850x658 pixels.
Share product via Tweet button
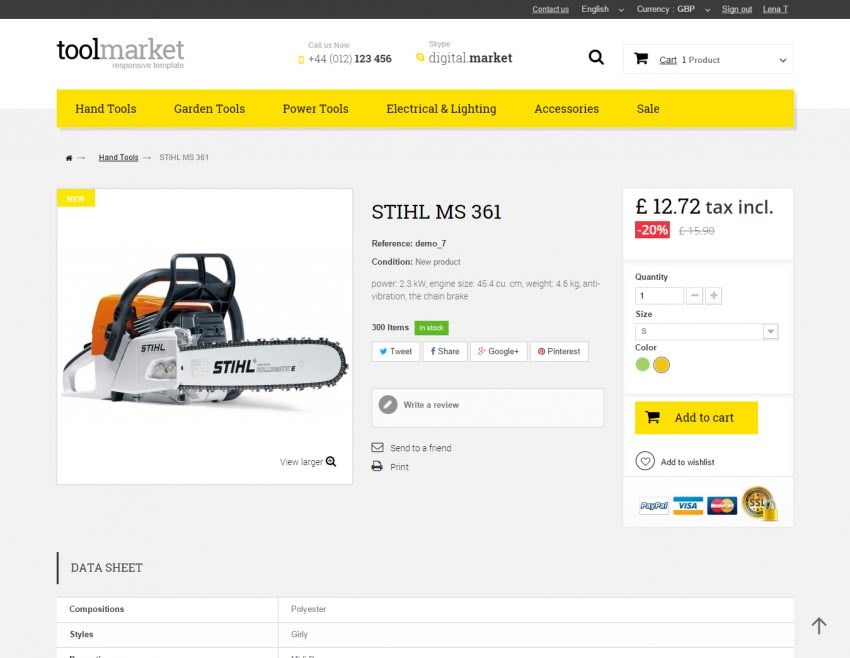(x=396, y=351)
